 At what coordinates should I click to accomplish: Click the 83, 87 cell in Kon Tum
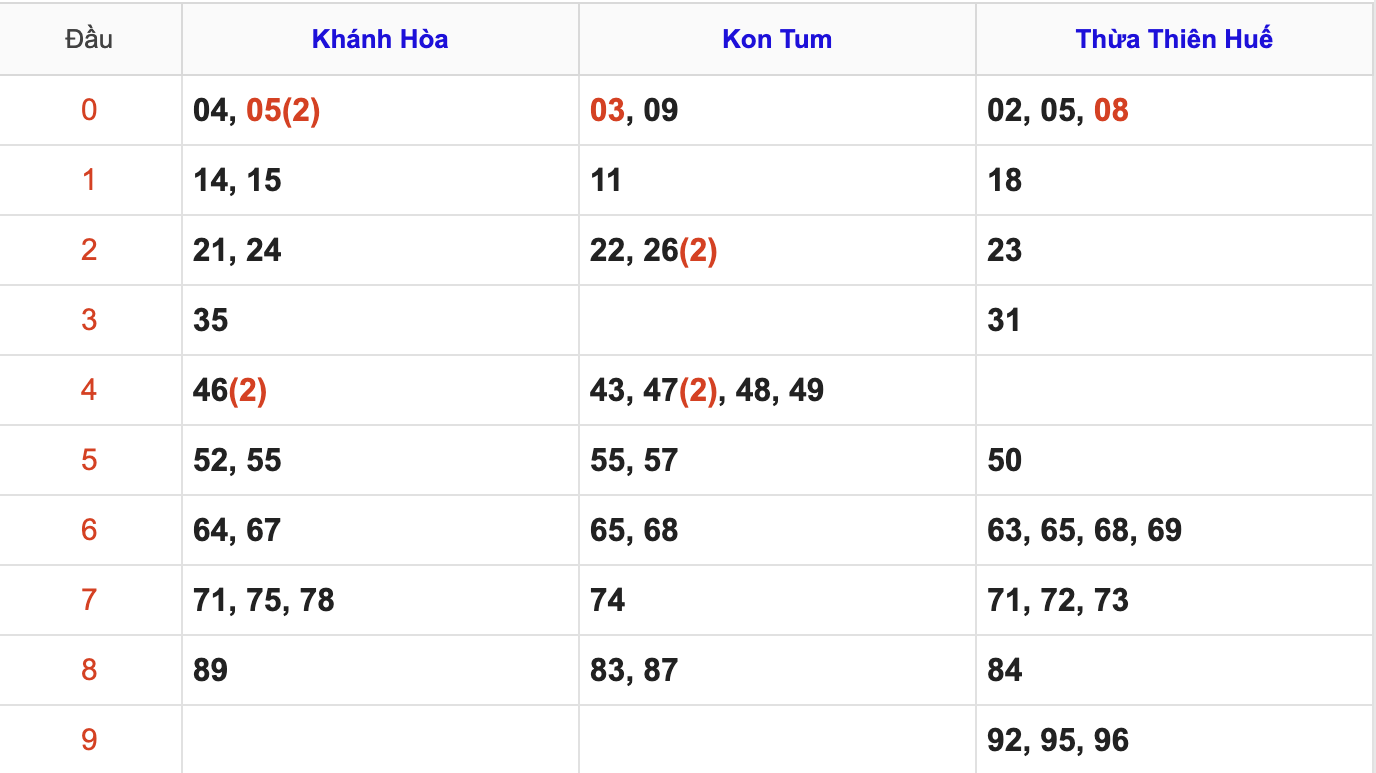[x=634, y=670]
